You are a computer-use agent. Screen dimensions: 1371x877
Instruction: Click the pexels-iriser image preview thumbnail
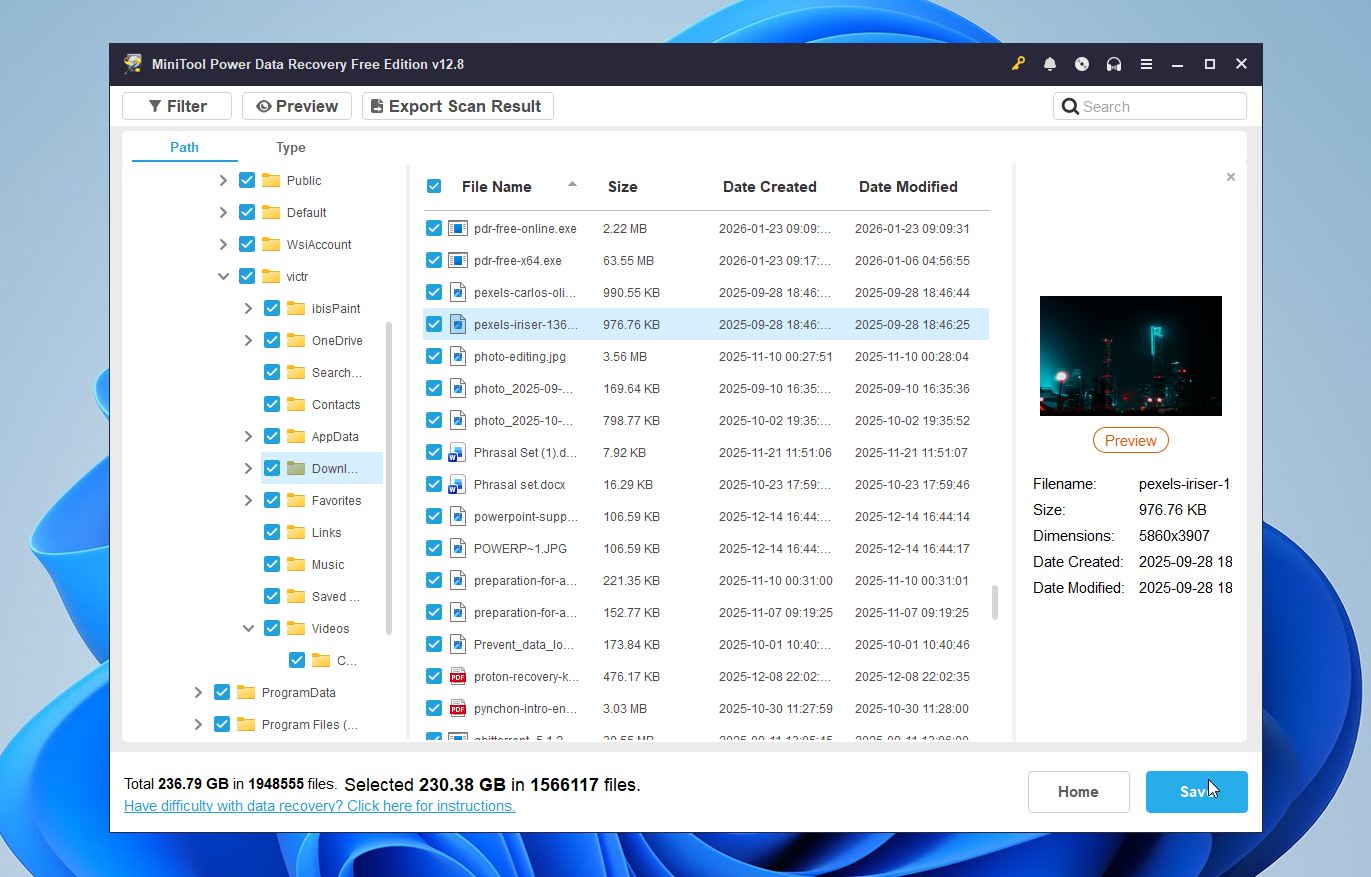click(x=1130, y=355)
